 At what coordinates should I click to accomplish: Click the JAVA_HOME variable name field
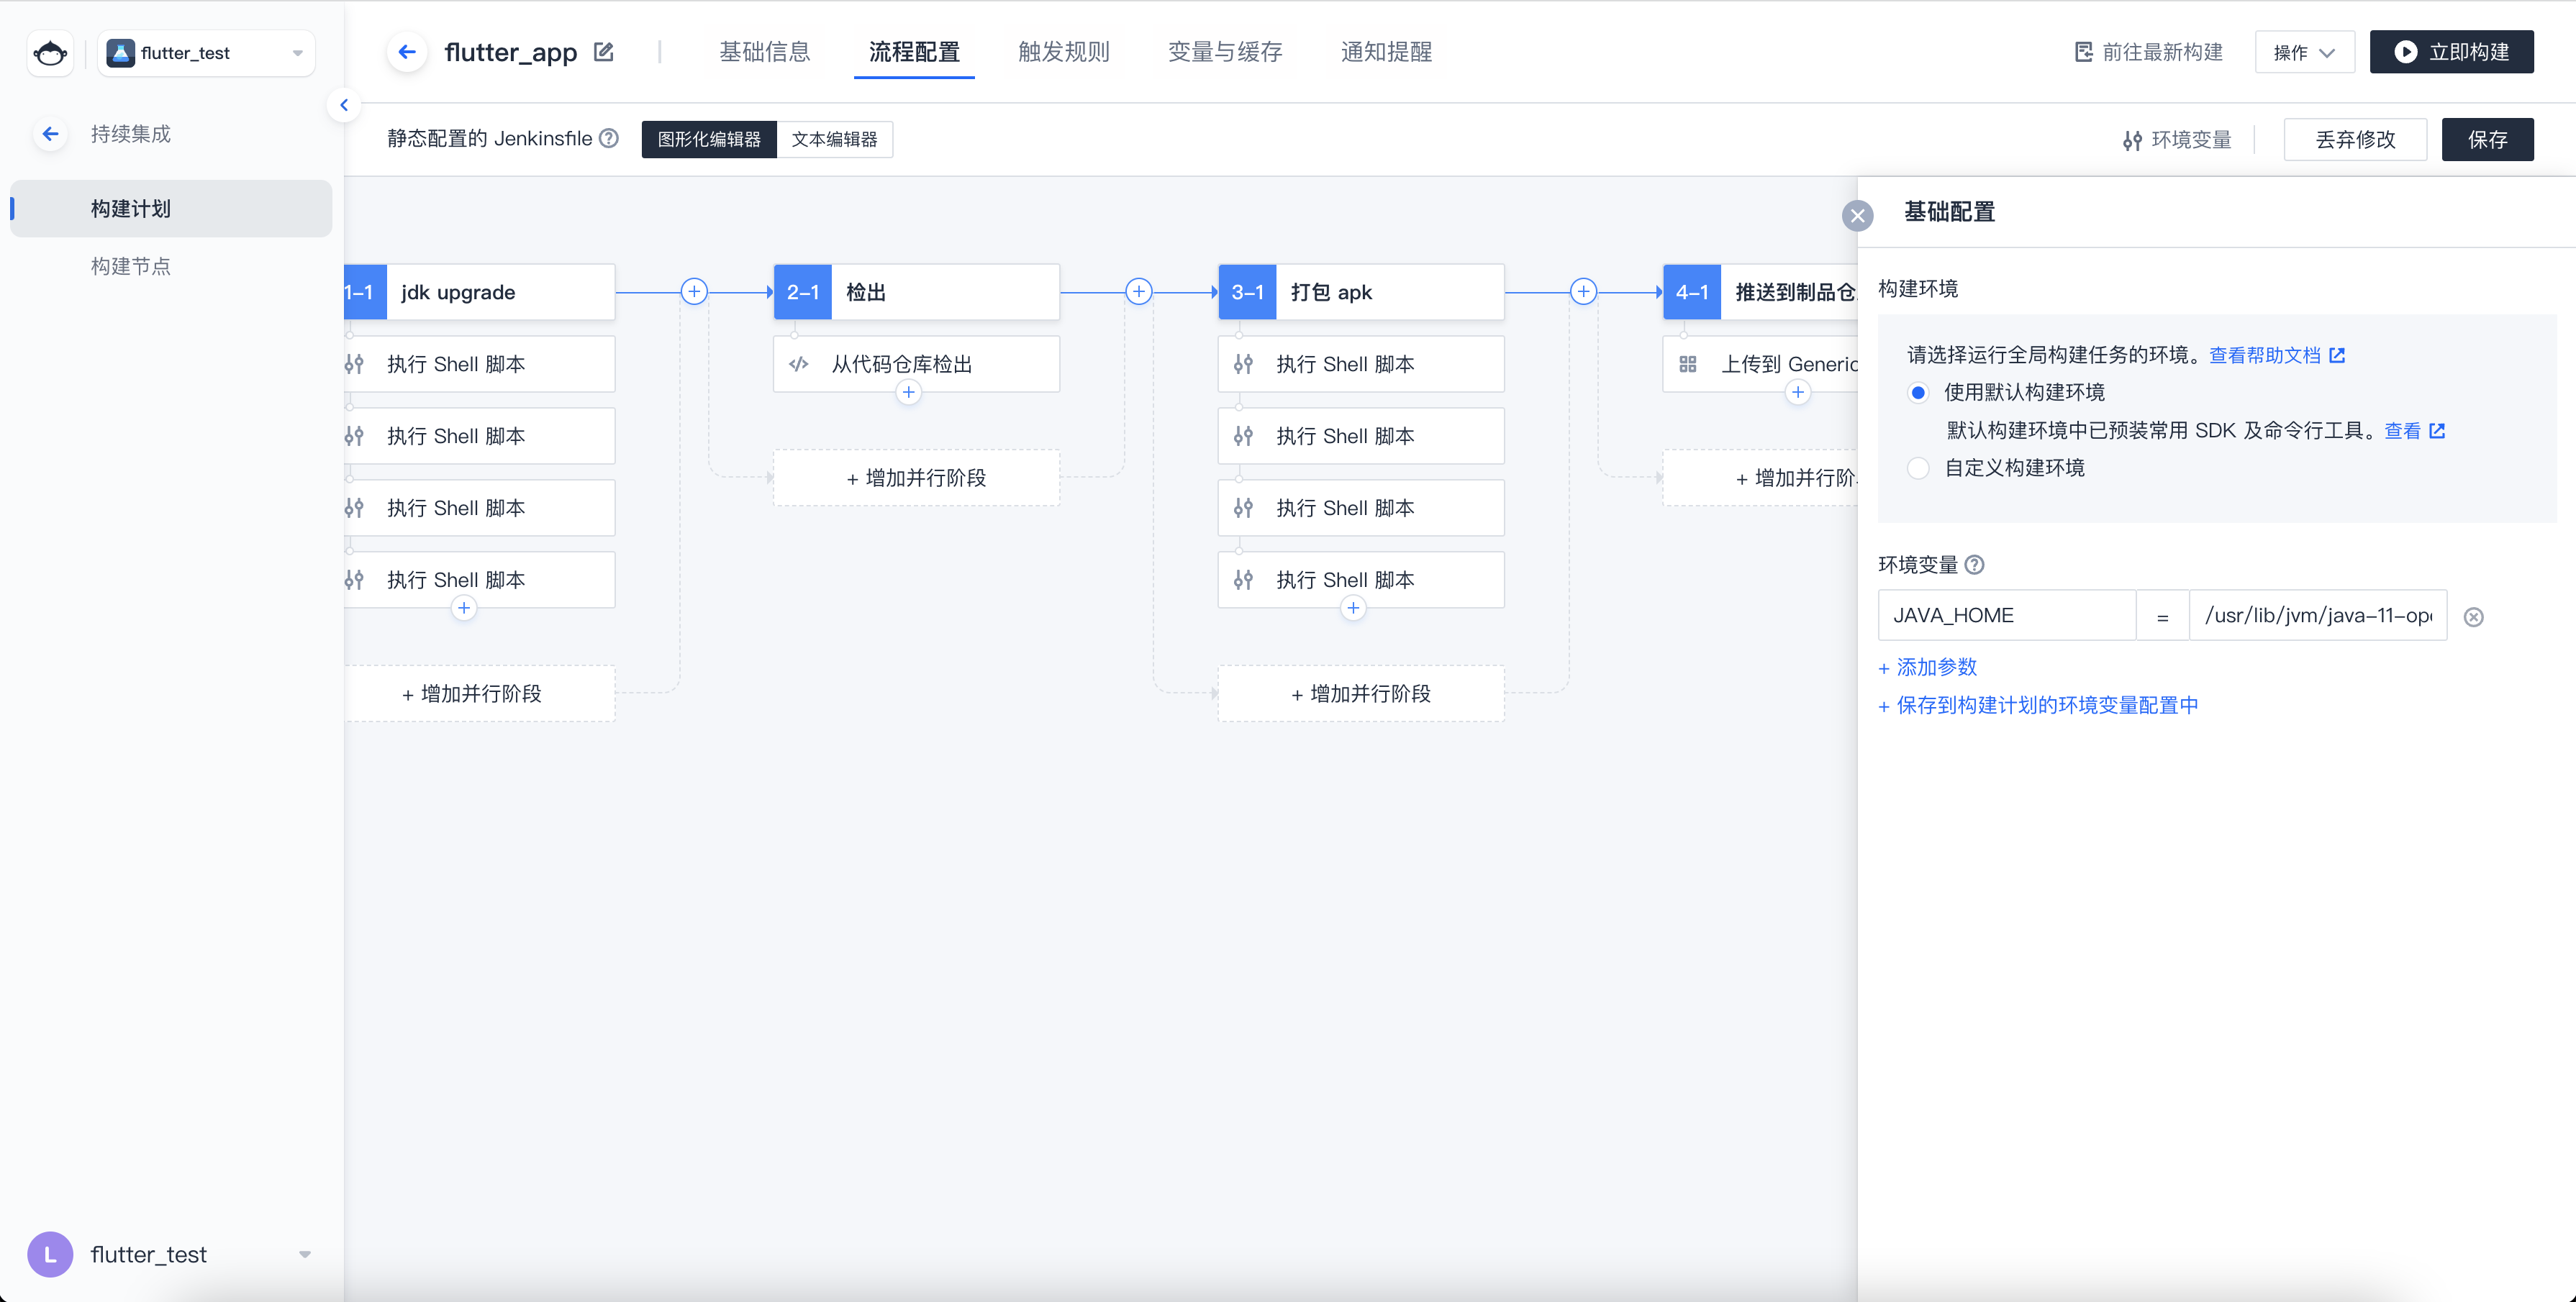coord(2007,615)
